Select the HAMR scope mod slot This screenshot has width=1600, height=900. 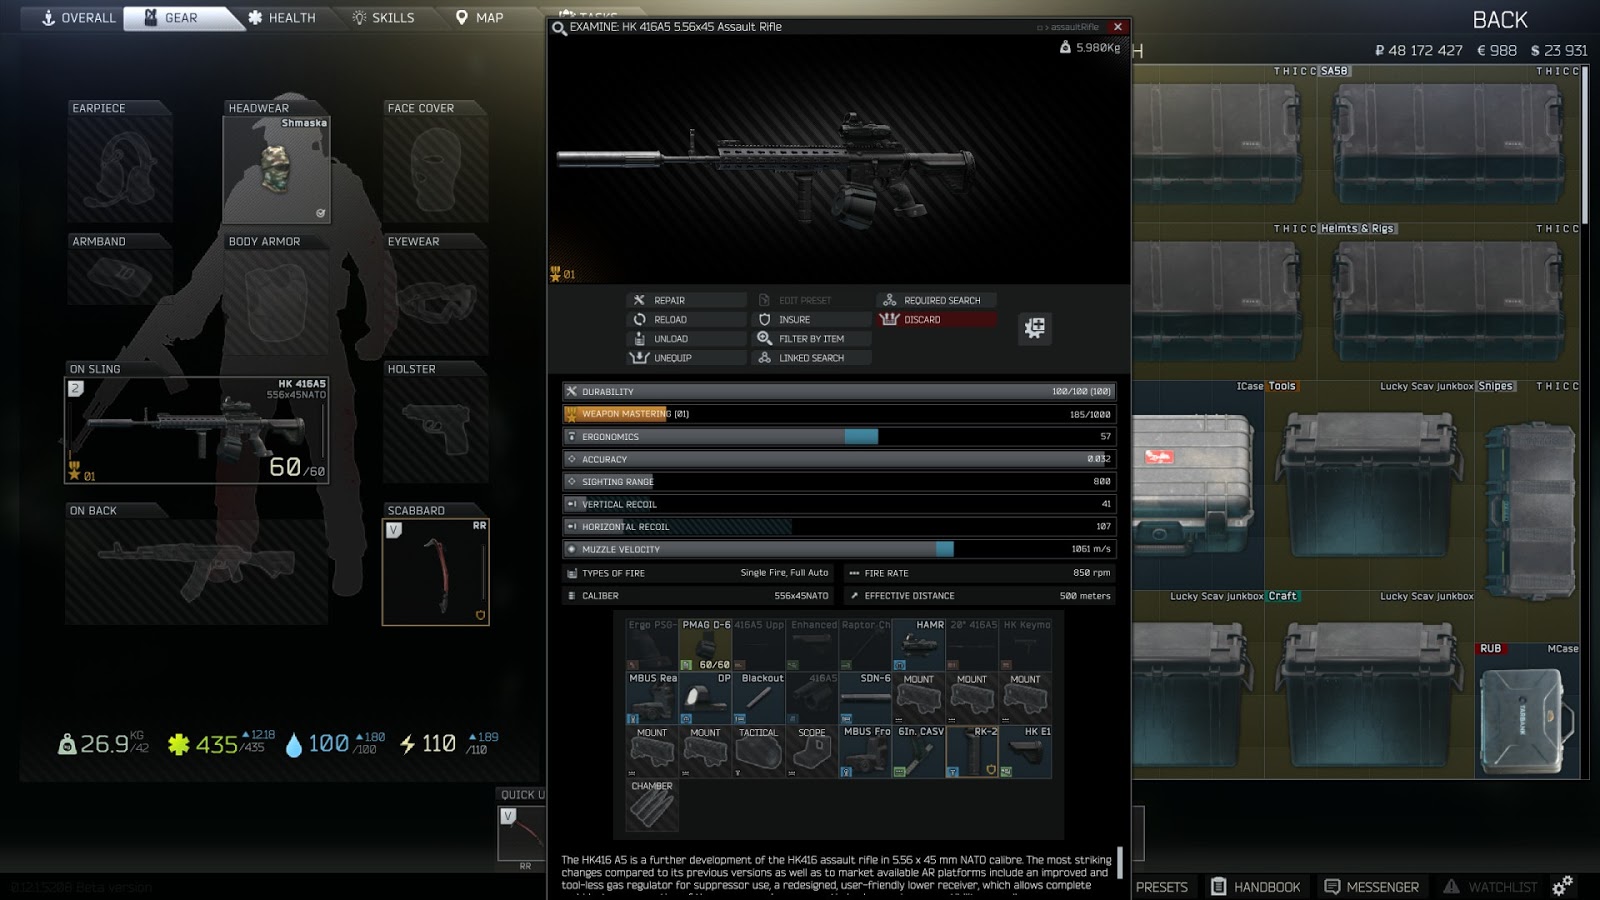(x=918, y=644)
